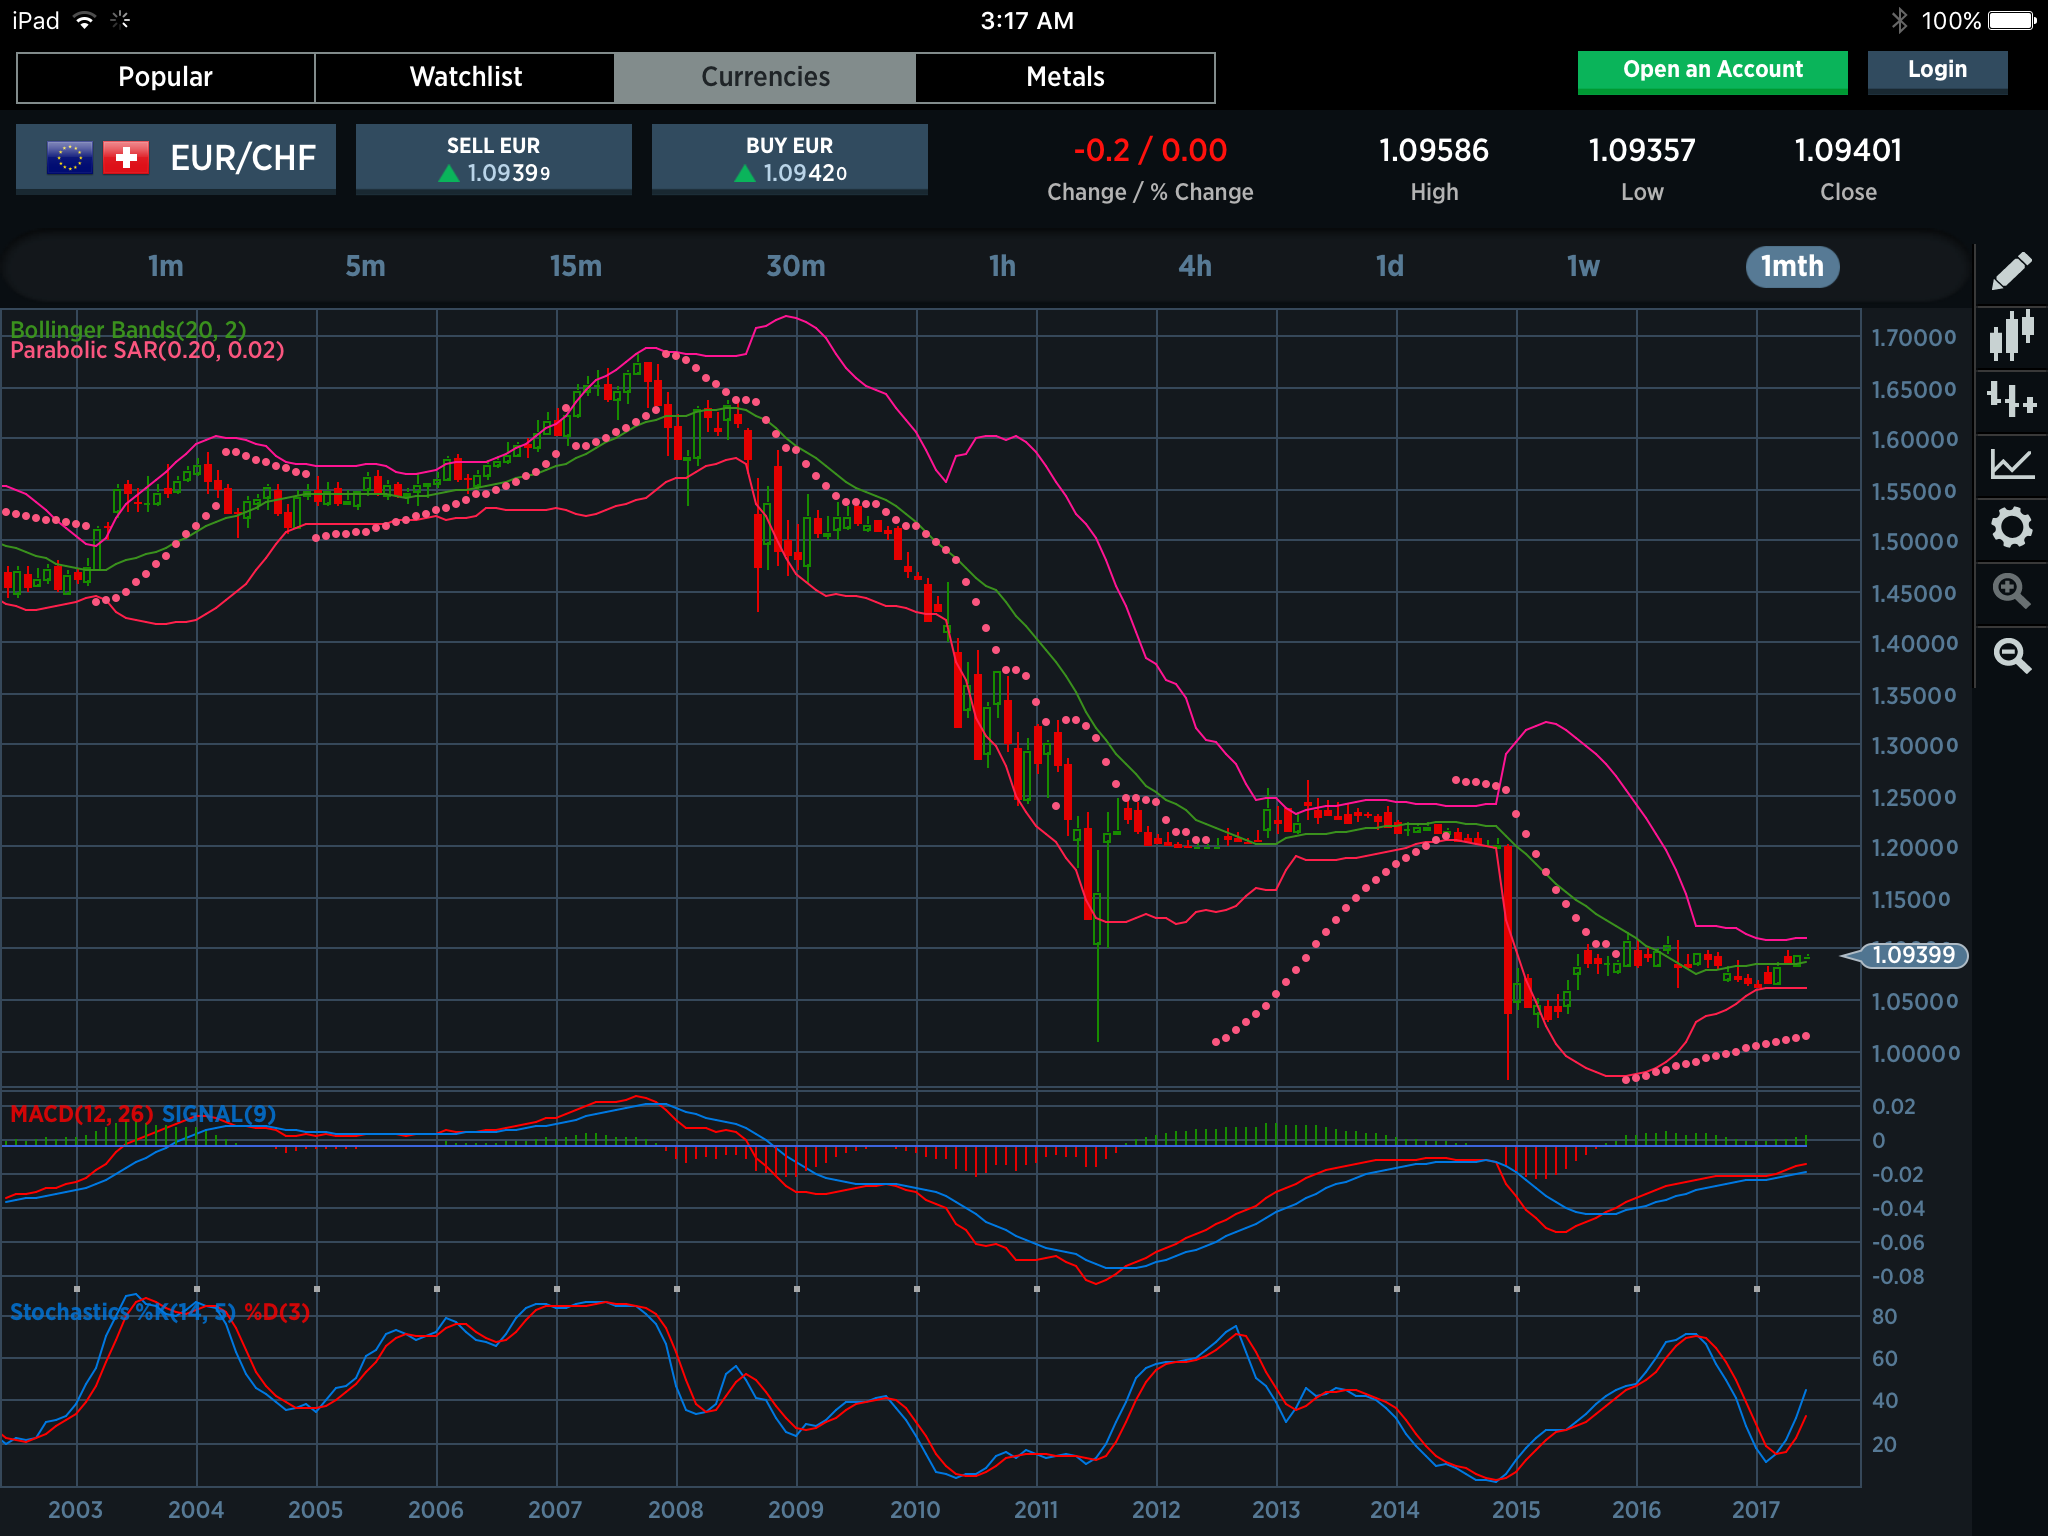The image size is (2048, 1536).
Task: Tap the 1.70000 price axis label
Action: point(1914,338)
